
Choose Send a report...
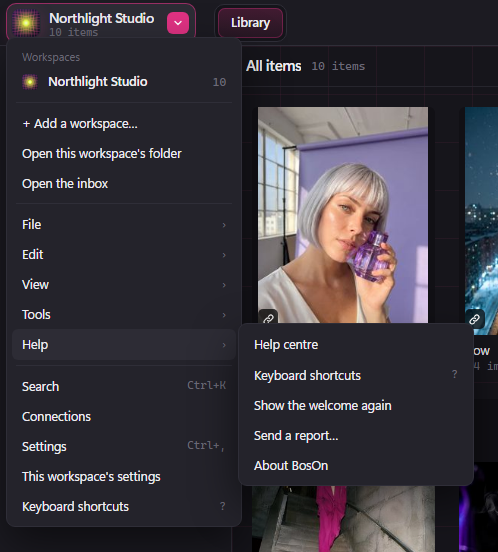356,435
